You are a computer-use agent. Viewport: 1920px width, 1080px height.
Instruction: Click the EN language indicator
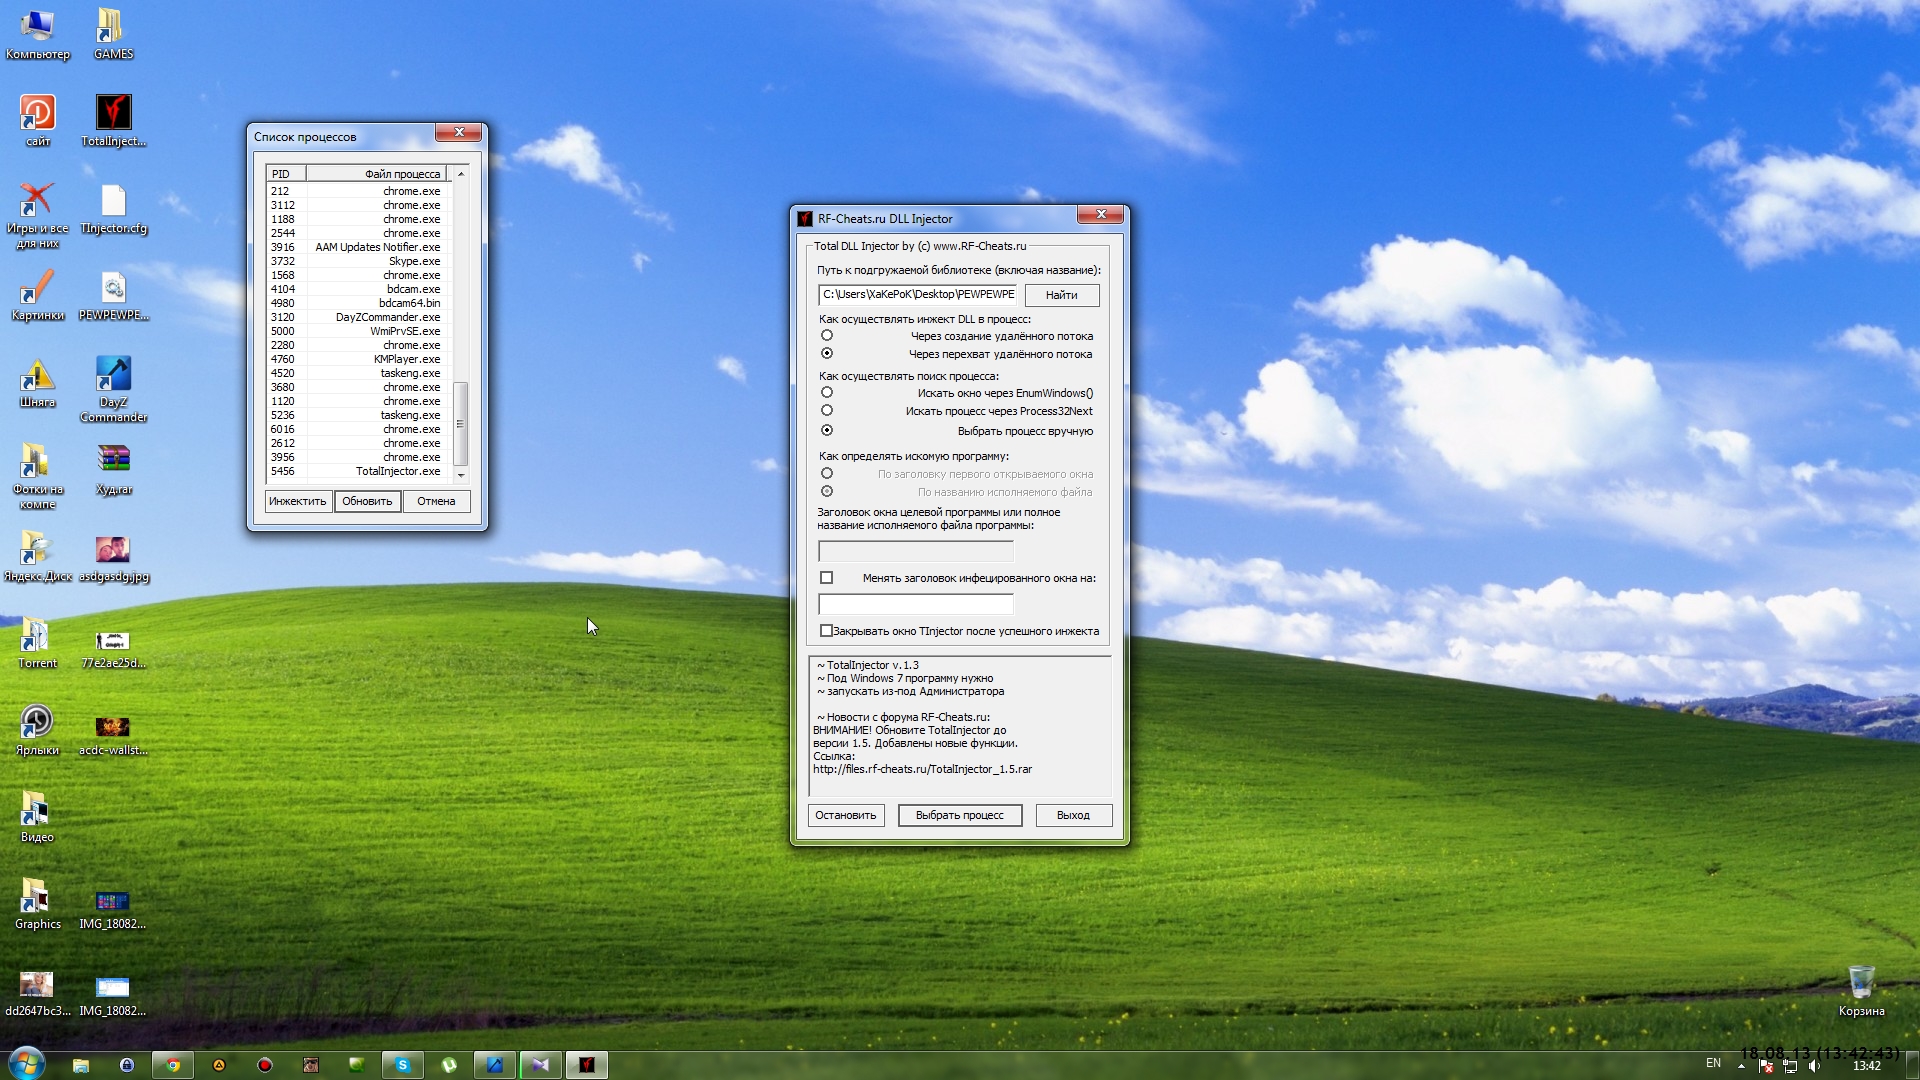1713,1063
